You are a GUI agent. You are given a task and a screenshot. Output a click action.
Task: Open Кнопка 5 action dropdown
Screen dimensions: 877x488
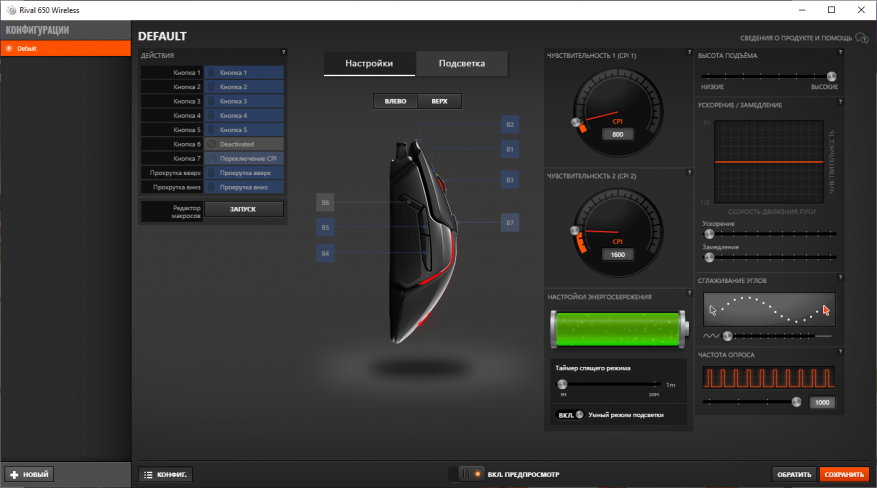[244, 130]
